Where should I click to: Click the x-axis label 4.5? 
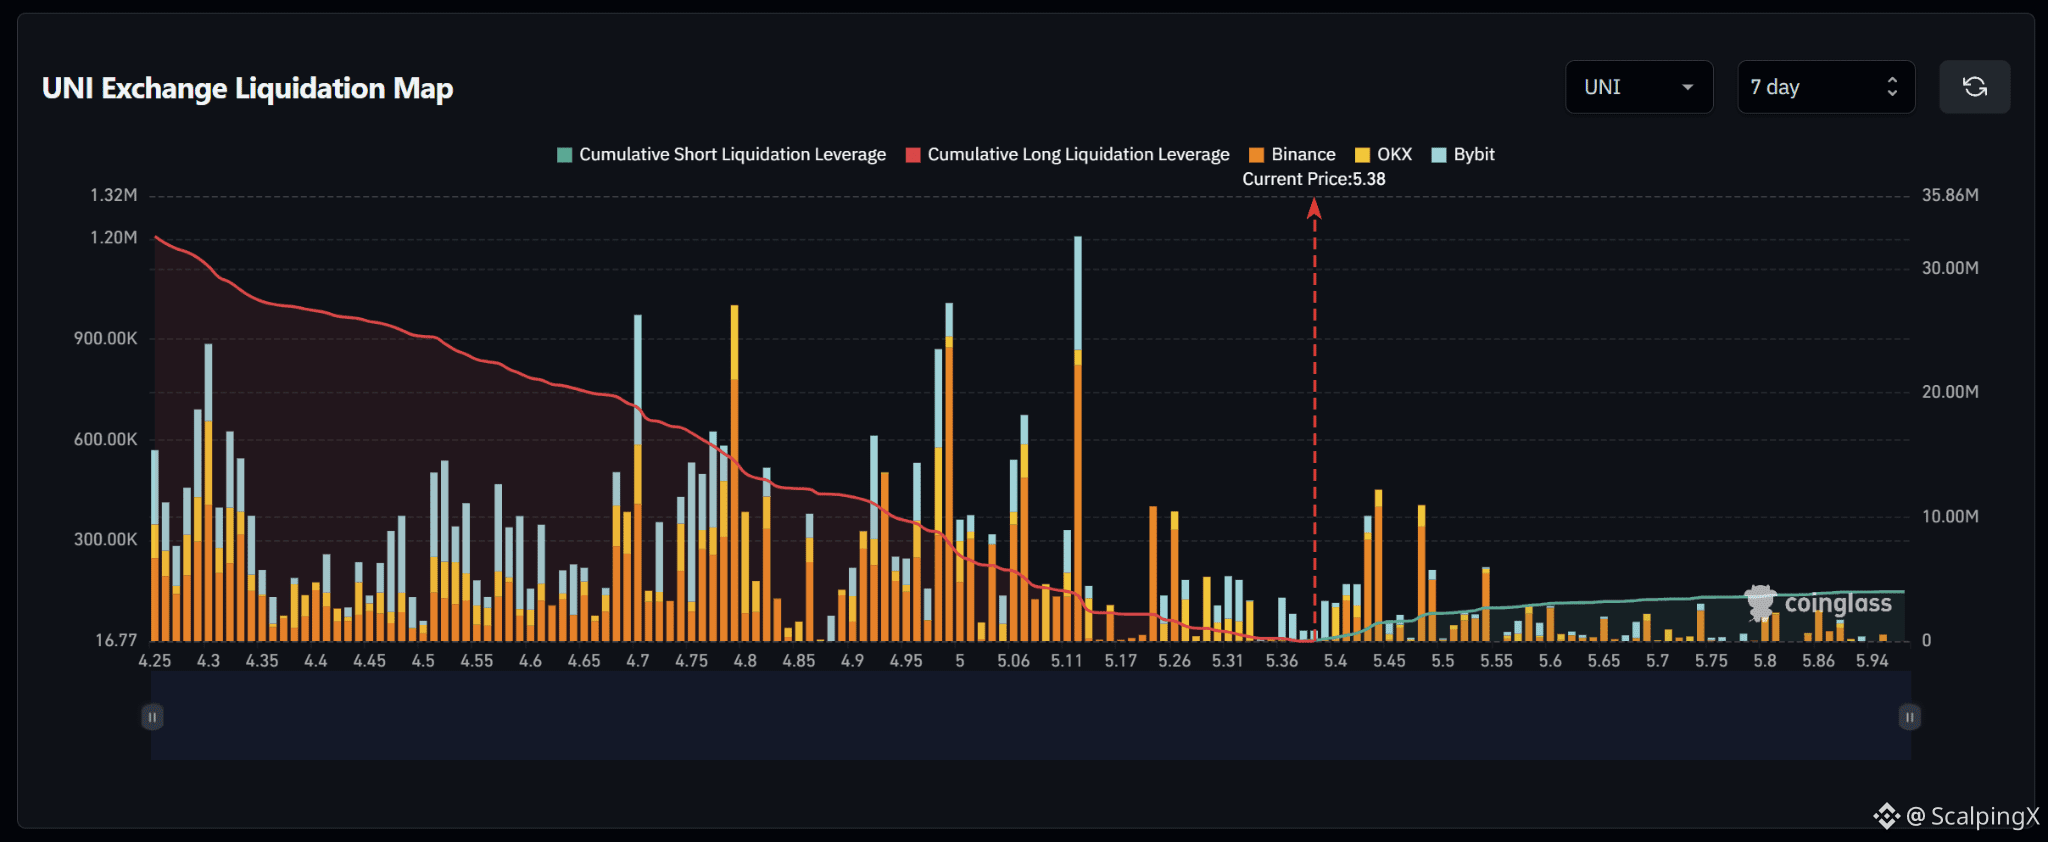pyautogui.click(x=423, y=661)
